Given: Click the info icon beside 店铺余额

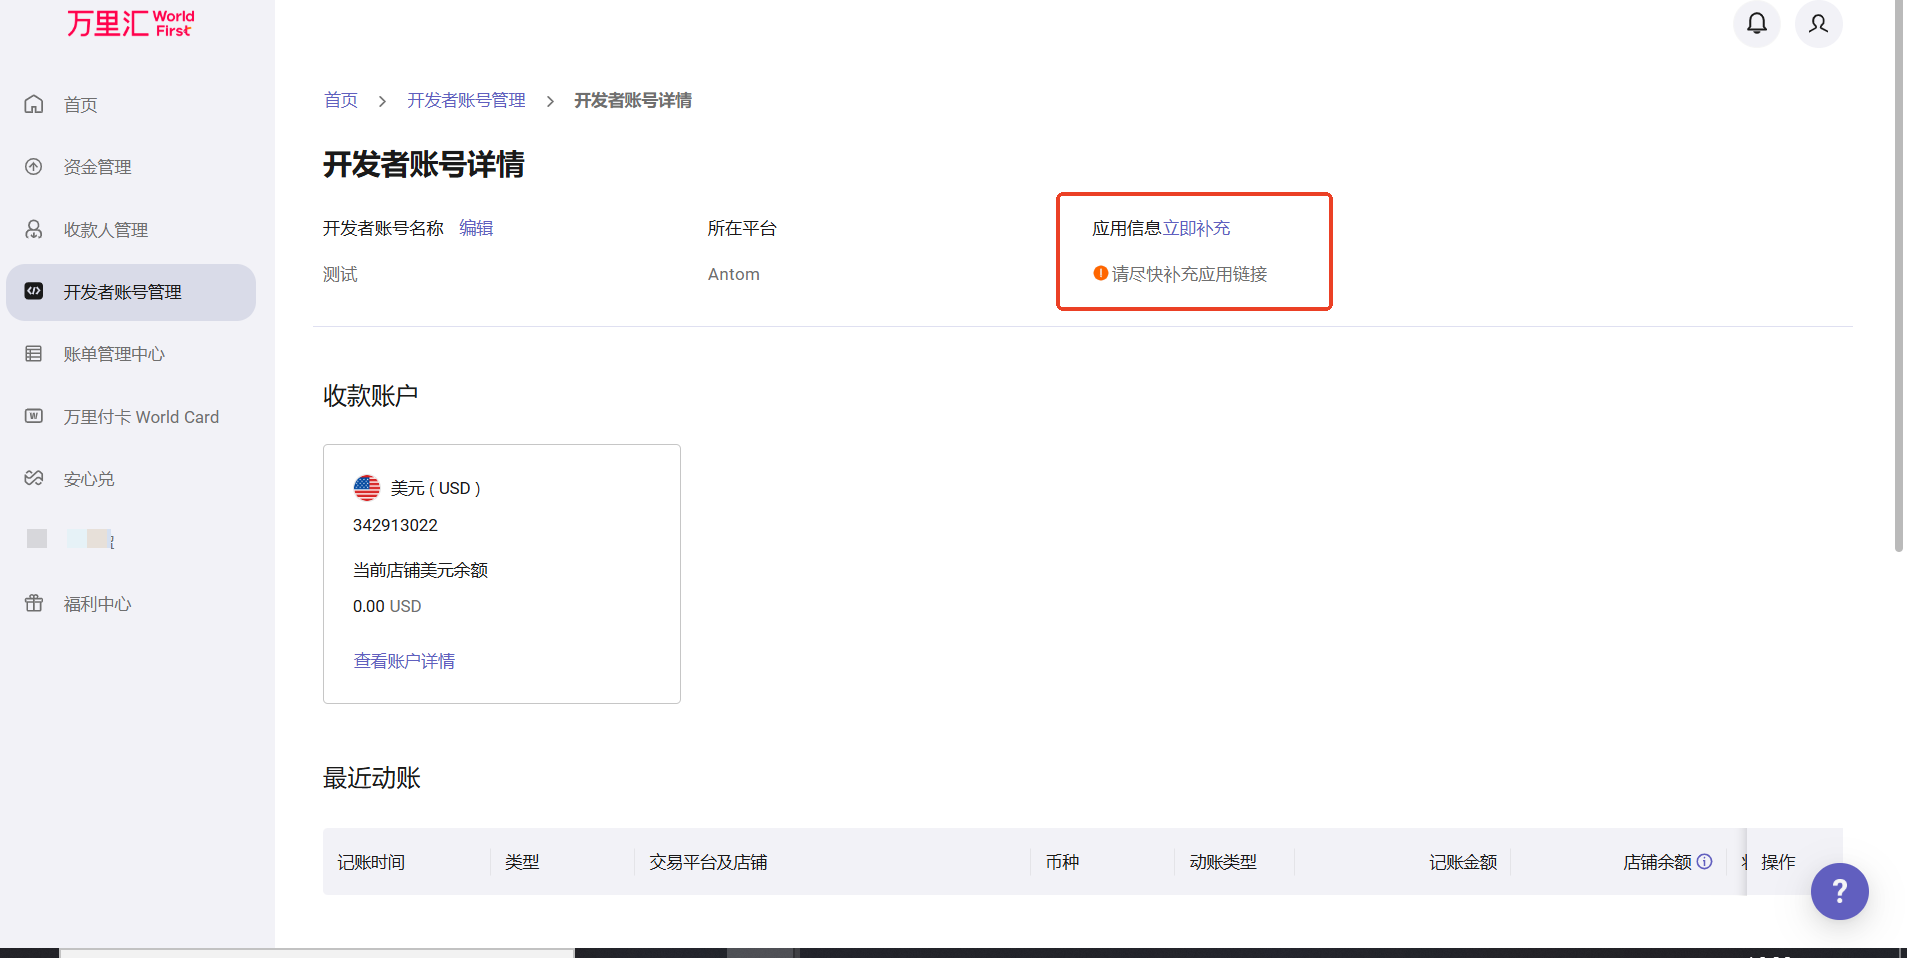Looking at the screenshot, I should (1705, 861).
